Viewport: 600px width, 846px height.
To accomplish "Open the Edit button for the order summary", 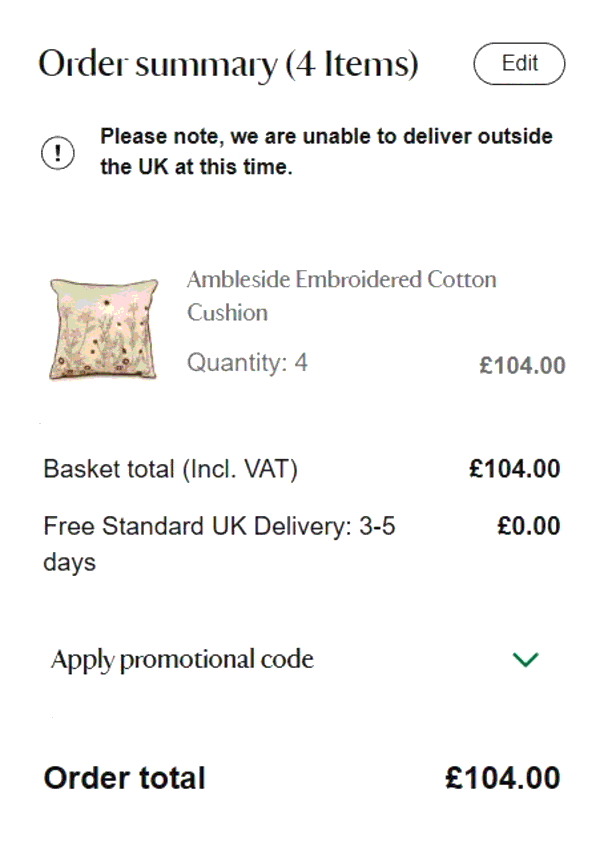I will click(x=519, y=63).
